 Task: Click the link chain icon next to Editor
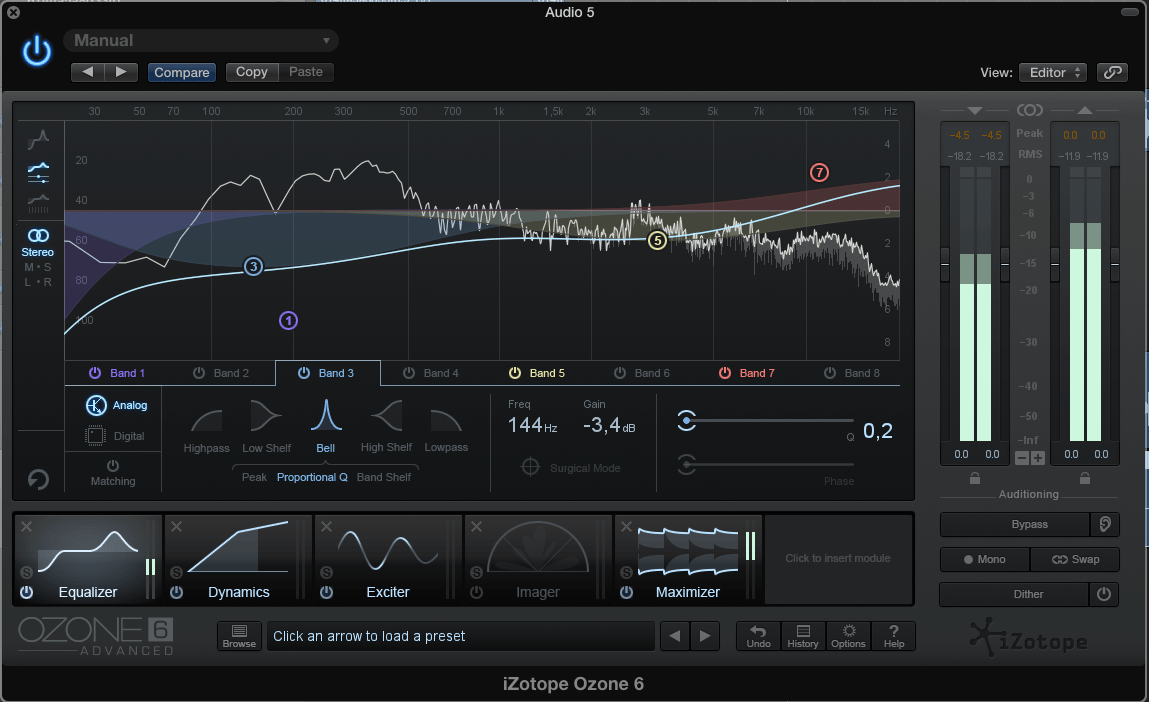point(1112,72)
